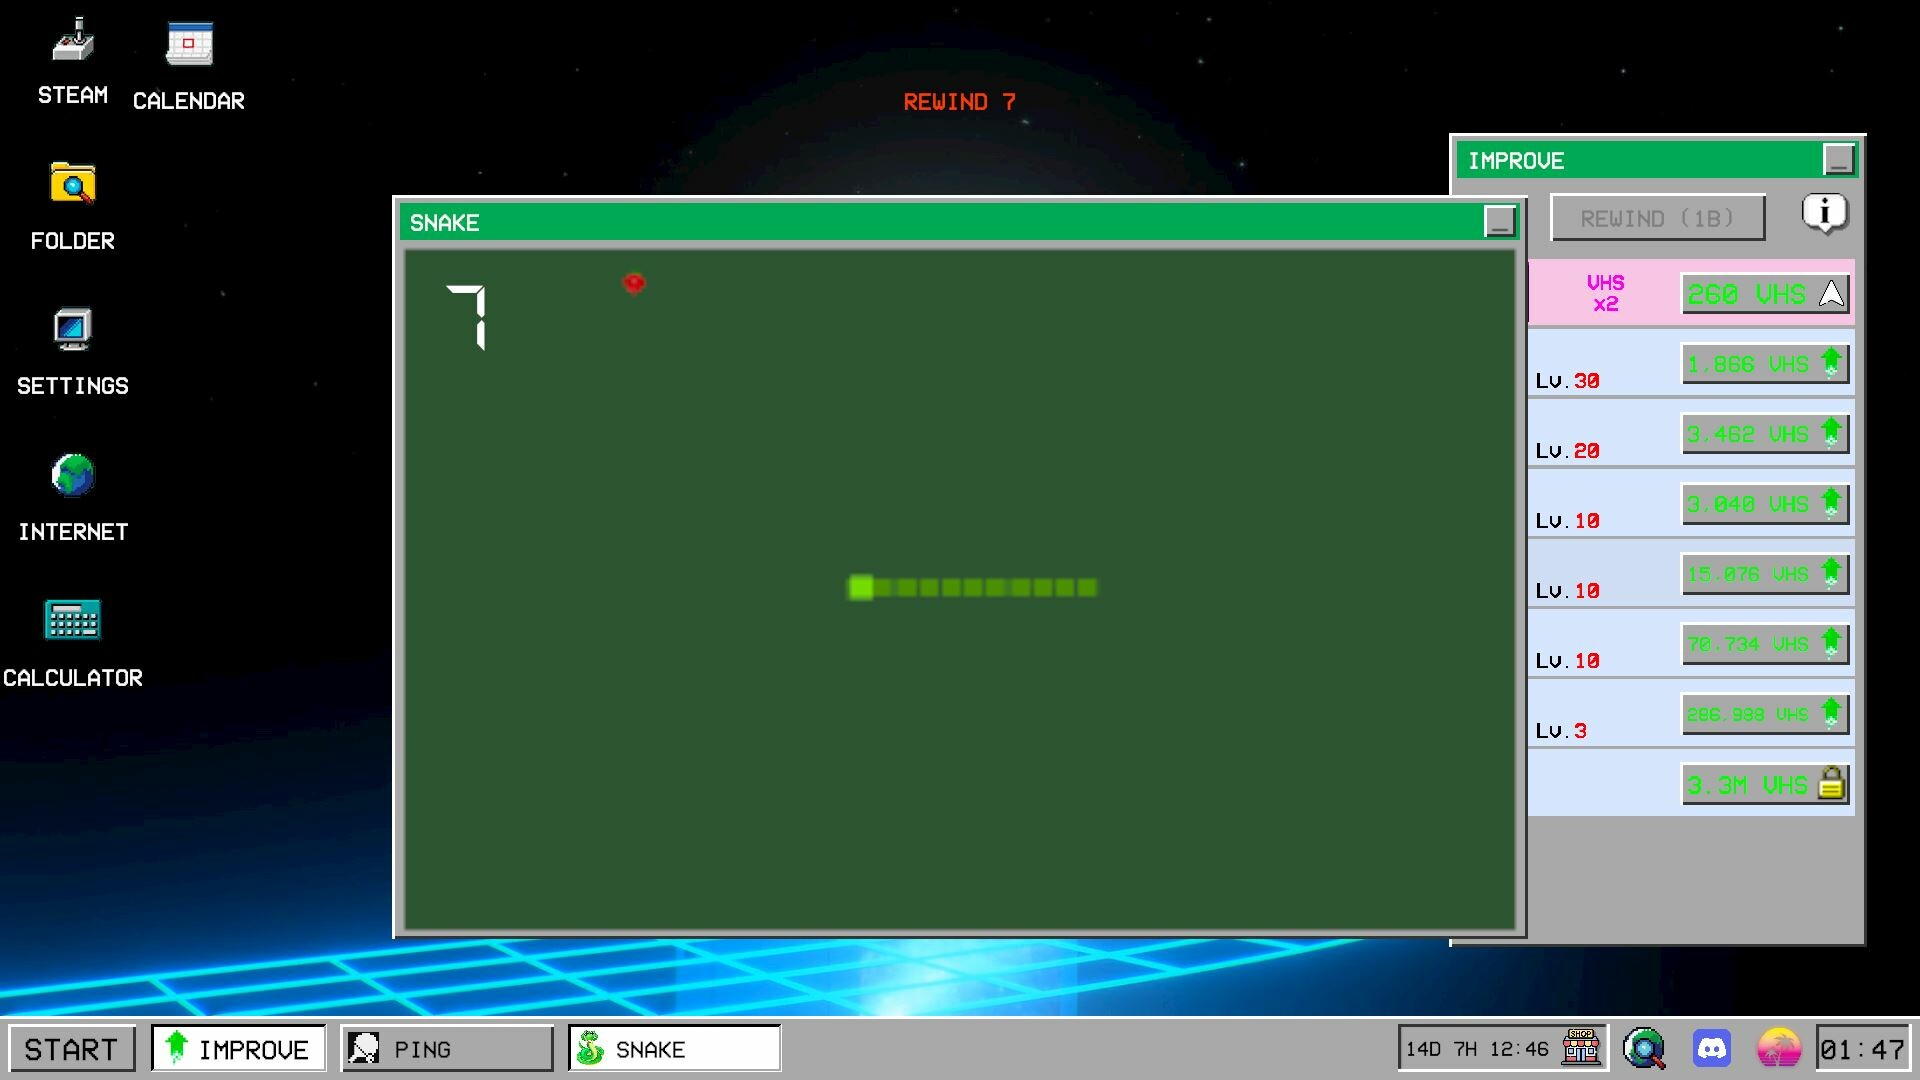This screenshot has height=1080, width=1920.
Task: Click the red apple in the Snake game
Action: pyautogui.click(x=634, y=284)
